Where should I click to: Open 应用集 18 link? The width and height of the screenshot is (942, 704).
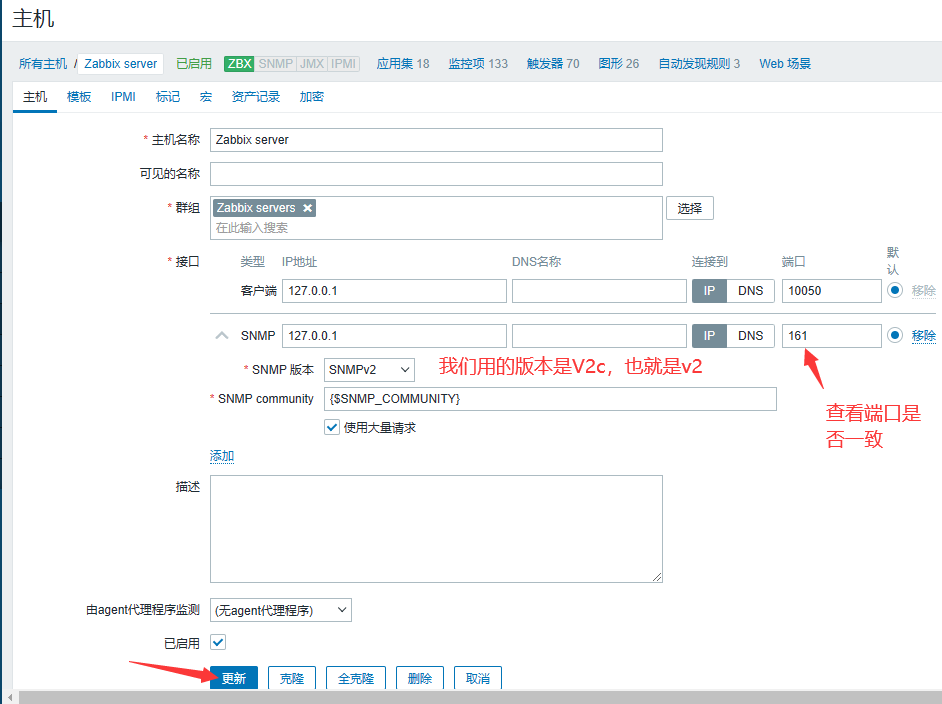click(403, 64)
